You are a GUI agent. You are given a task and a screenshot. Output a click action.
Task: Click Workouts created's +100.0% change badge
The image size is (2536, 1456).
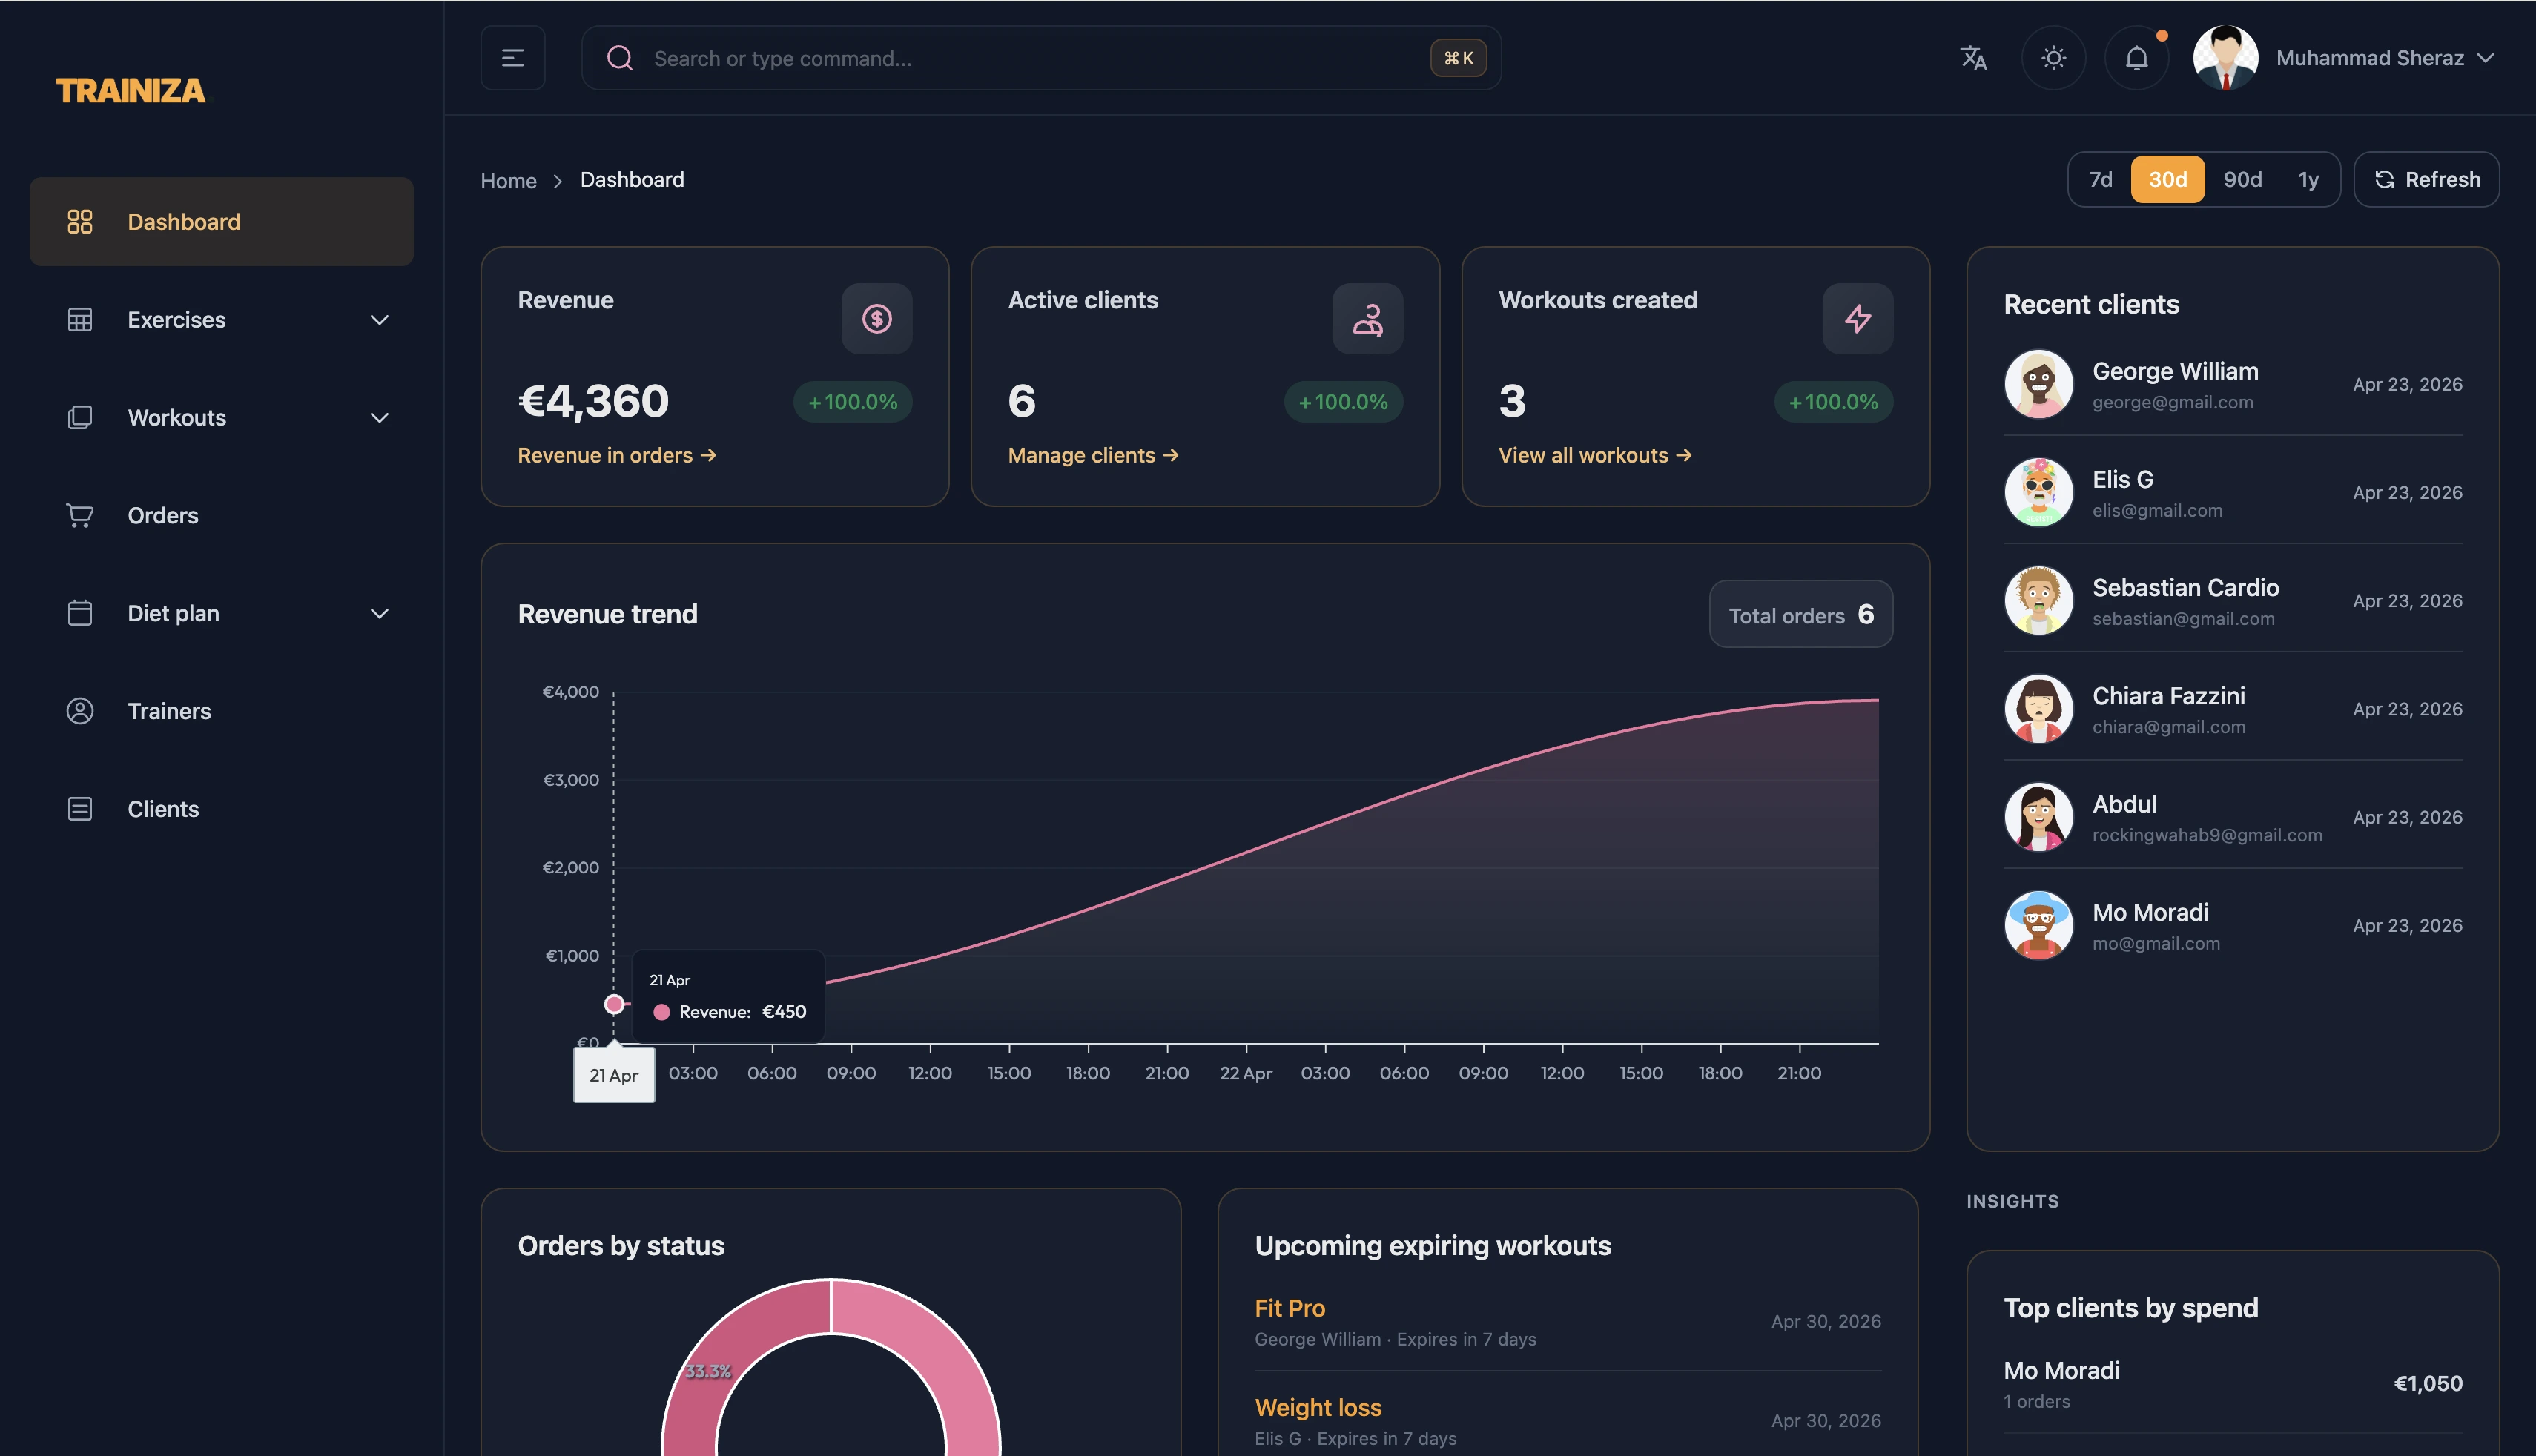pos(1834,402)
